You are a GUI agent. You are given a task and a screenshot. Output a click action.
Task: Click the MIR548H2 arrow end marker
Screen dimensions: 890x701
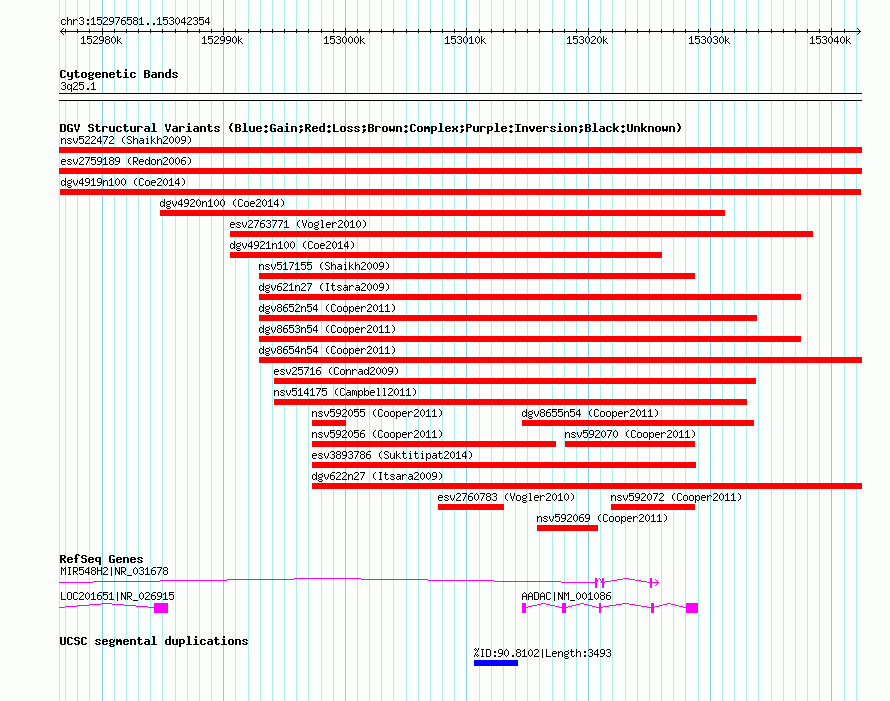(x=654, y=582)
